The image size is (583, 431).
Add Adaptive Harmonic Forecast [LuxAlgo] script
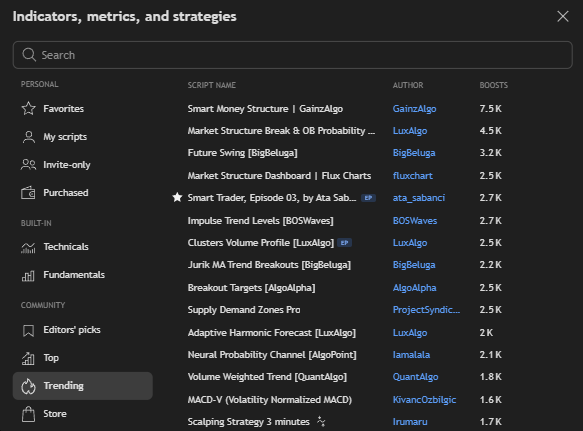[x=271, y=333]
